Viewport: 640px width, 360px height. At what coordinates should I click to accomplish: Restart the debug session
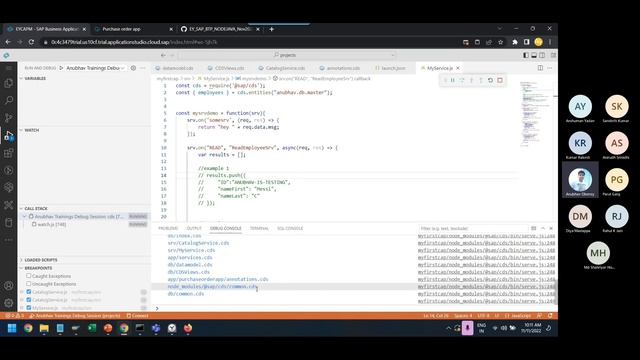coord(490,80)
